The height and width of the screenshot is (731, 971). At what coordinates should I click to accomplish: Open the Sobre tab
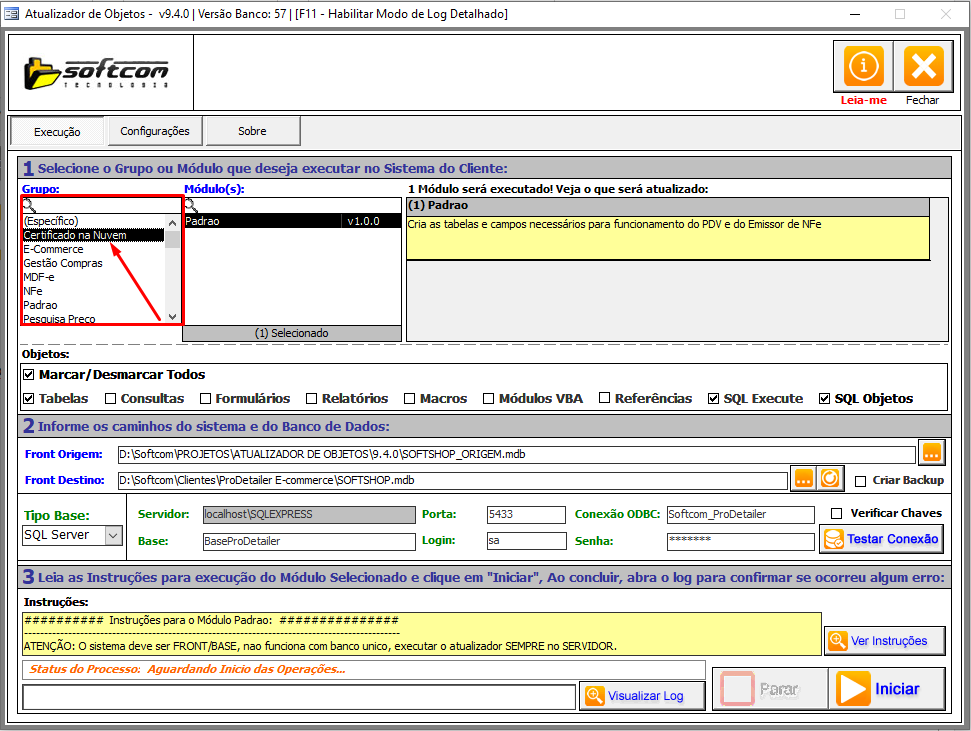point(252,131)
